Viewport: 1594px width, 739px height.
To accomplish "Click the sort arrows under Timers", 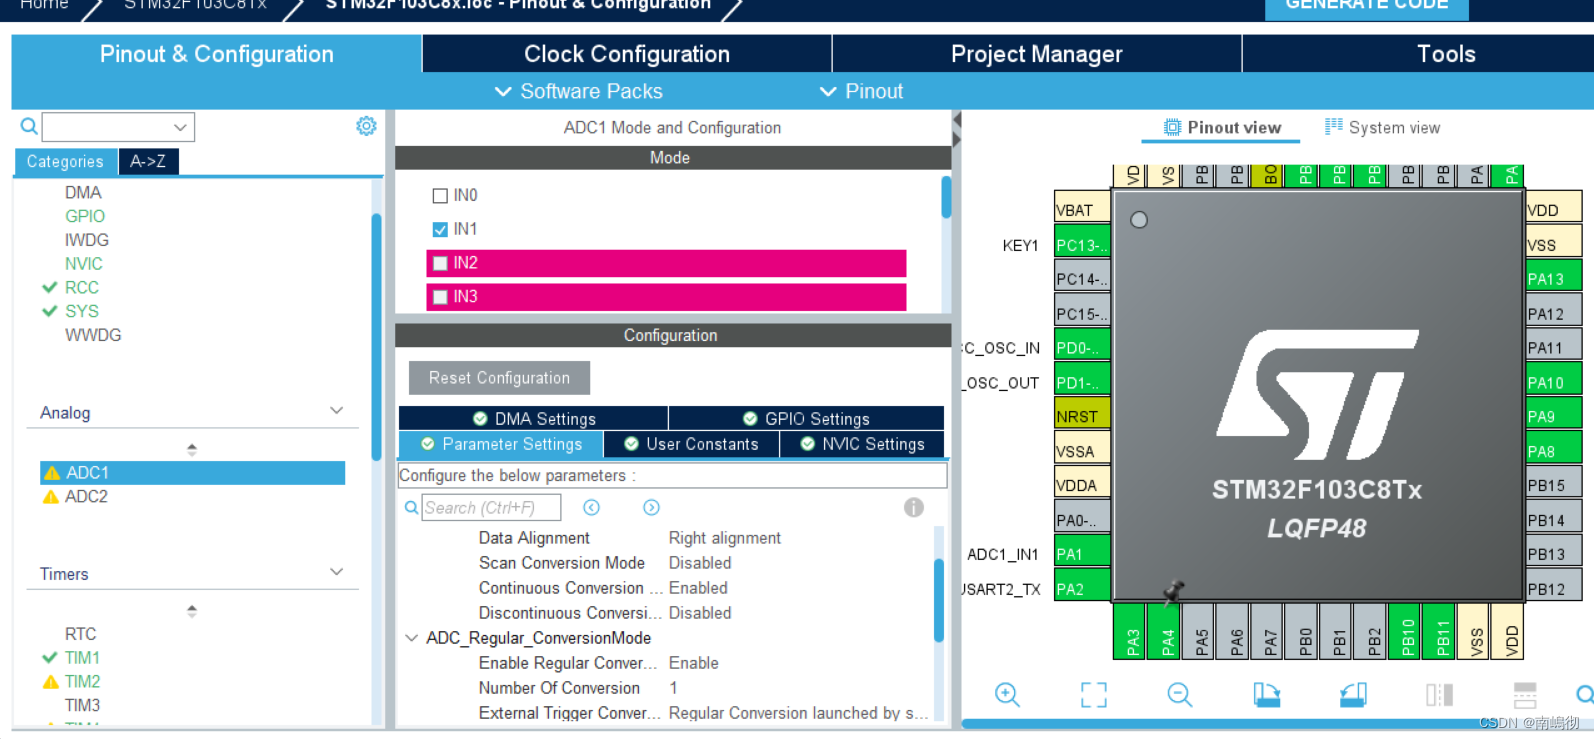I will click(x=192, y=611).
